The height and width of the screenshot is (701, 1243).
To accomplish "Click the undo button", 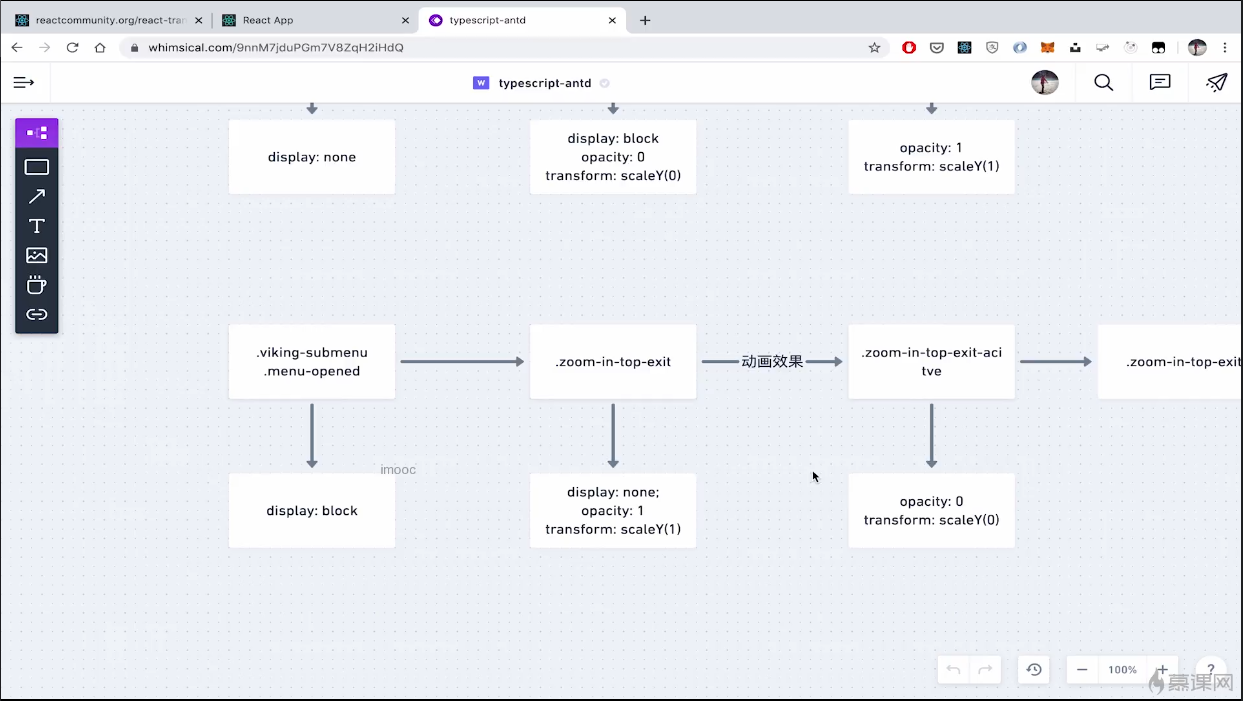I will [953, 669].
